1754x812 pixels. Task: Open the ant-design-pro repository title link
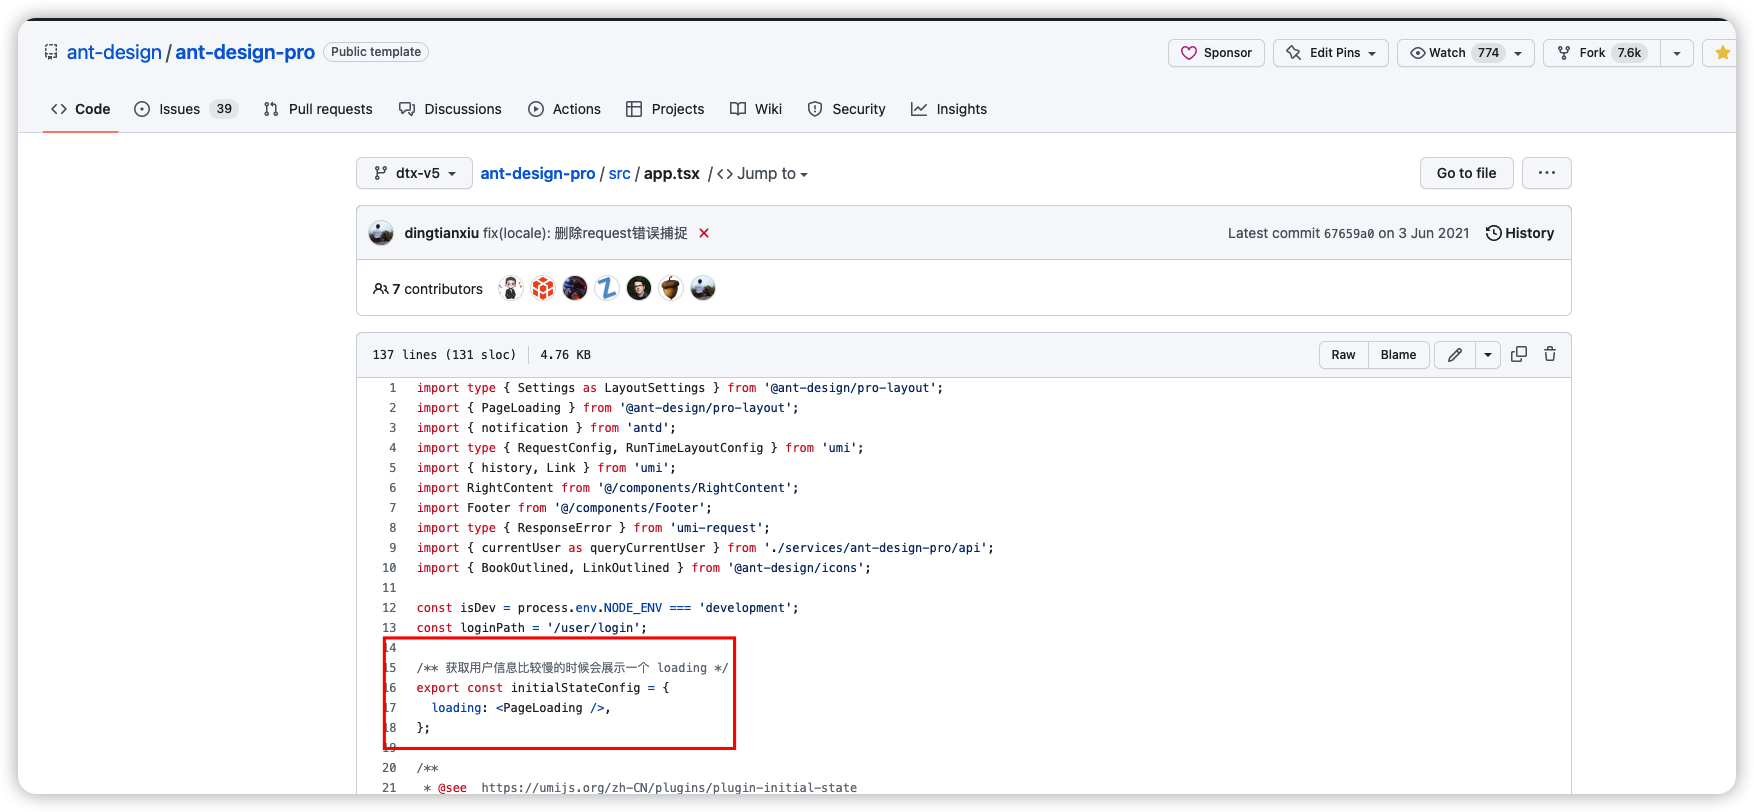245,52
